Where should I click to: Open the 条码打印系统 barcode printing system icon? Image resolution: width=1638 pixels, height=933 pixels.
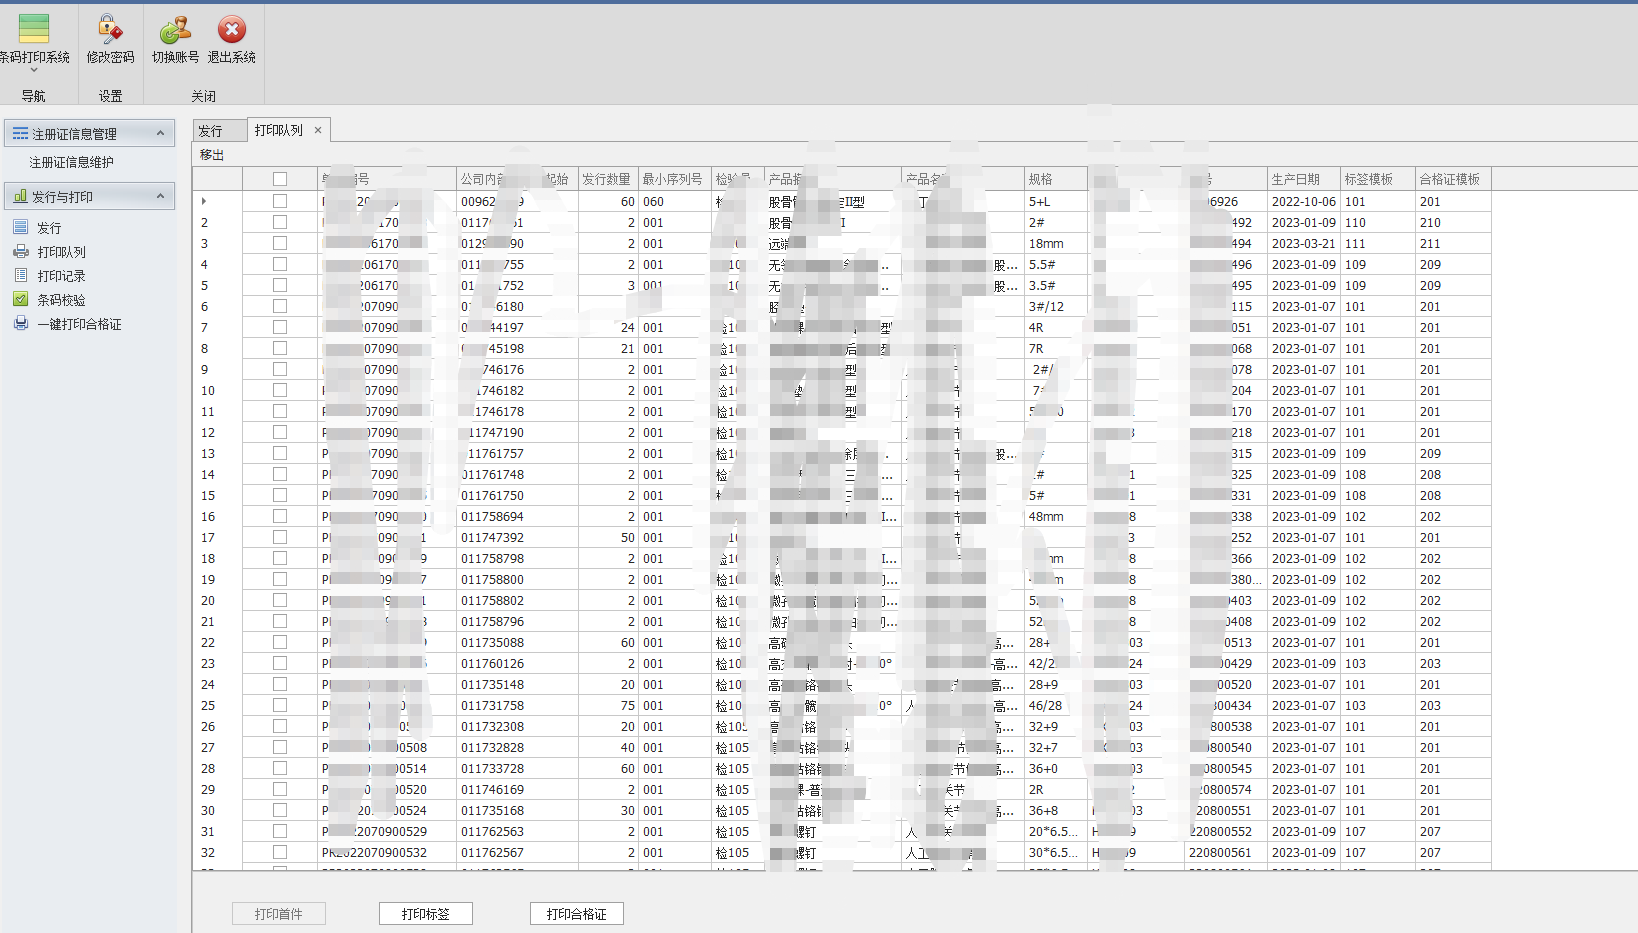click(34, 29)
